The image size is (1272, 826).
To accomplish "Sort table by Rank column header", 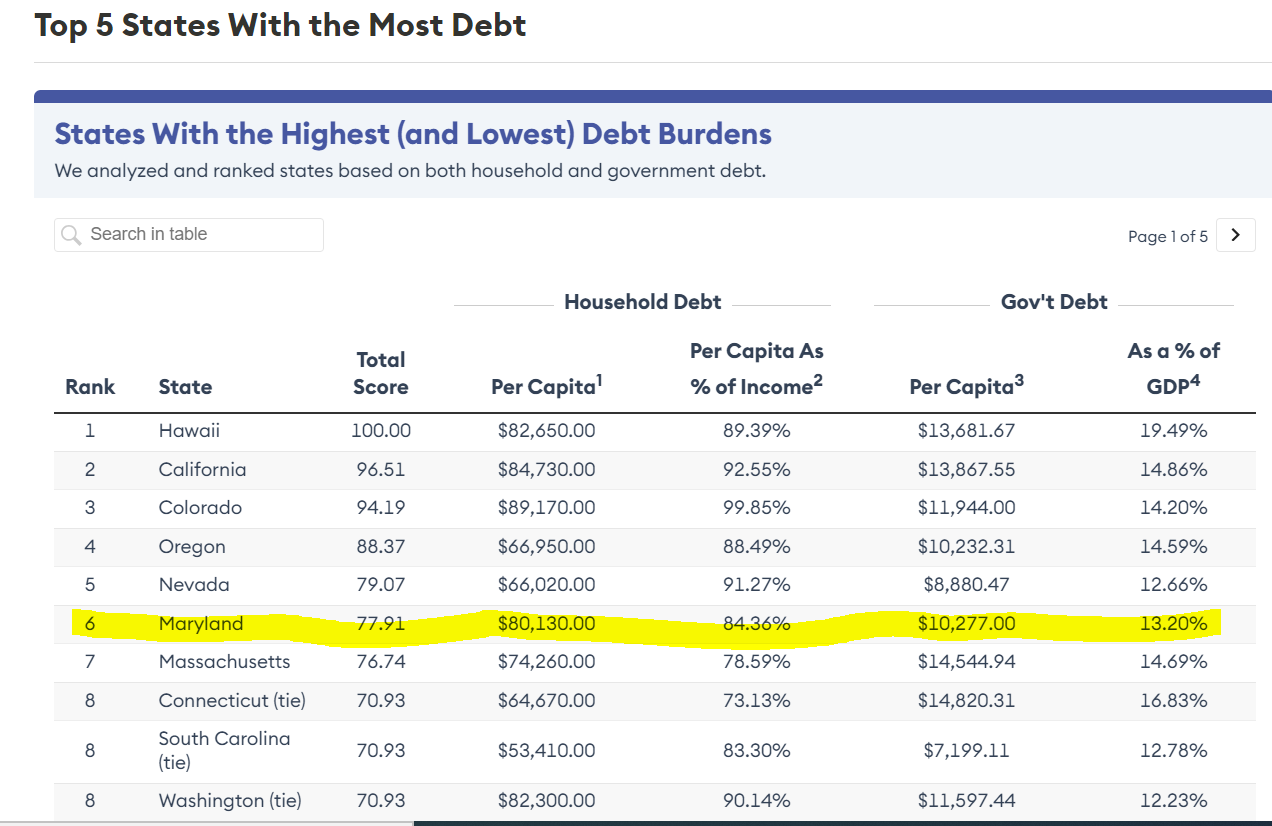I will coord(90,387).
